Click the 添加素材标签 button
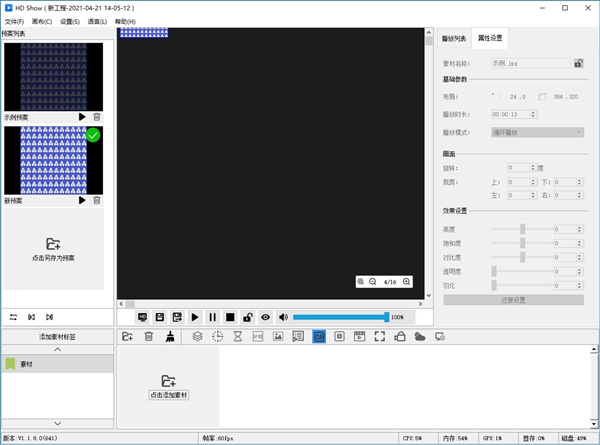This screenshot has height=445, width=600. 56,337
